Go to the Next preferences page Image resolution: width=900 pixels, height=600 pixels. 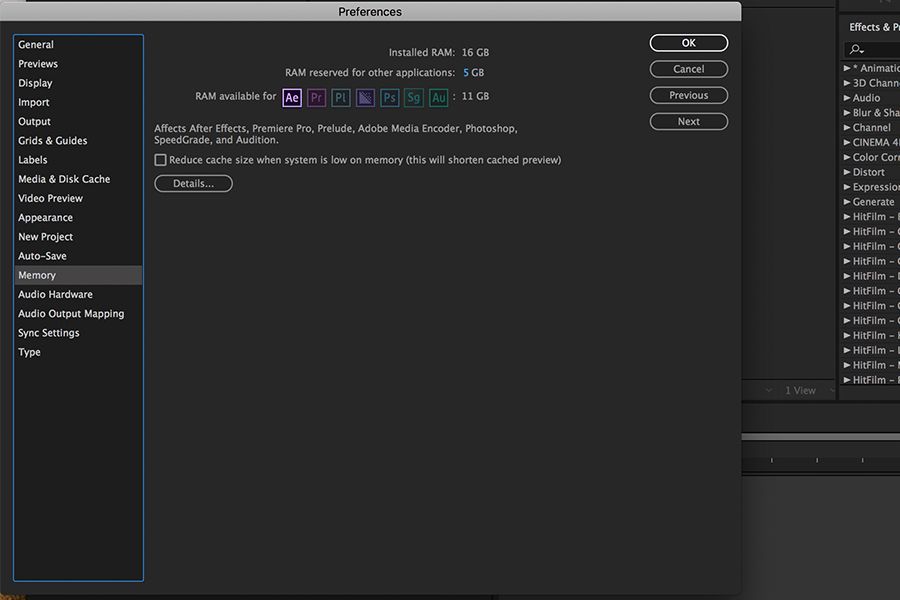[688, 120]
